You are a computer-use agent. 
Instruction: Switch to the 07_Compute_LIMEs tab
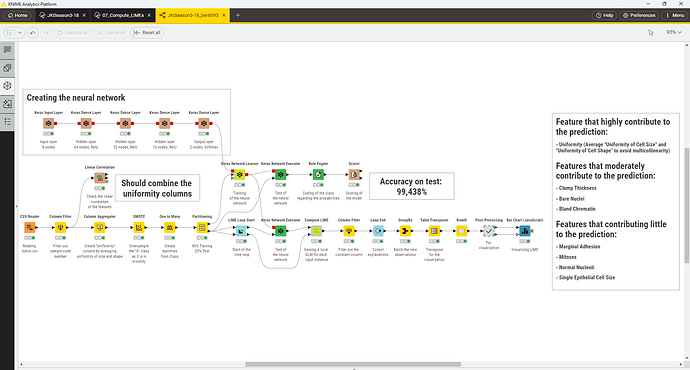coord(123,15)
